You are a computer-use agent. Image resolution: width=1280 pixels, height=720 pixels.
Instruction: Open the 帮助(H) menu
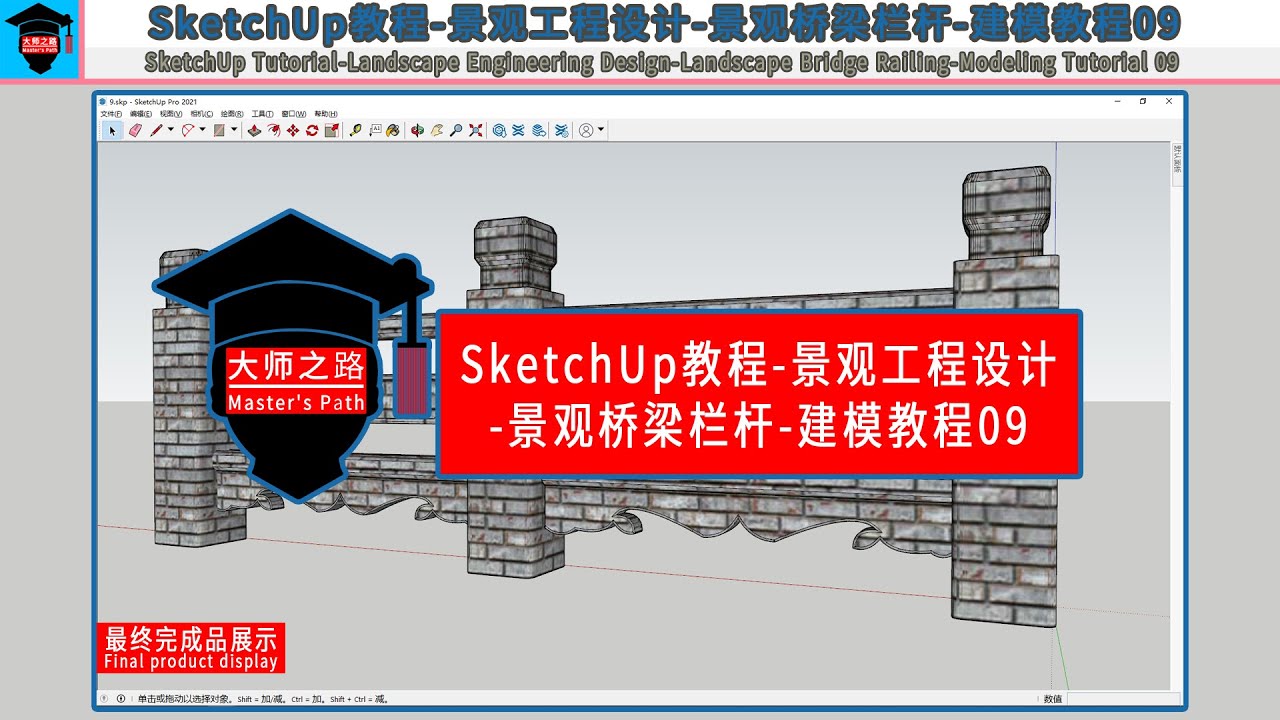coord(326,114)
